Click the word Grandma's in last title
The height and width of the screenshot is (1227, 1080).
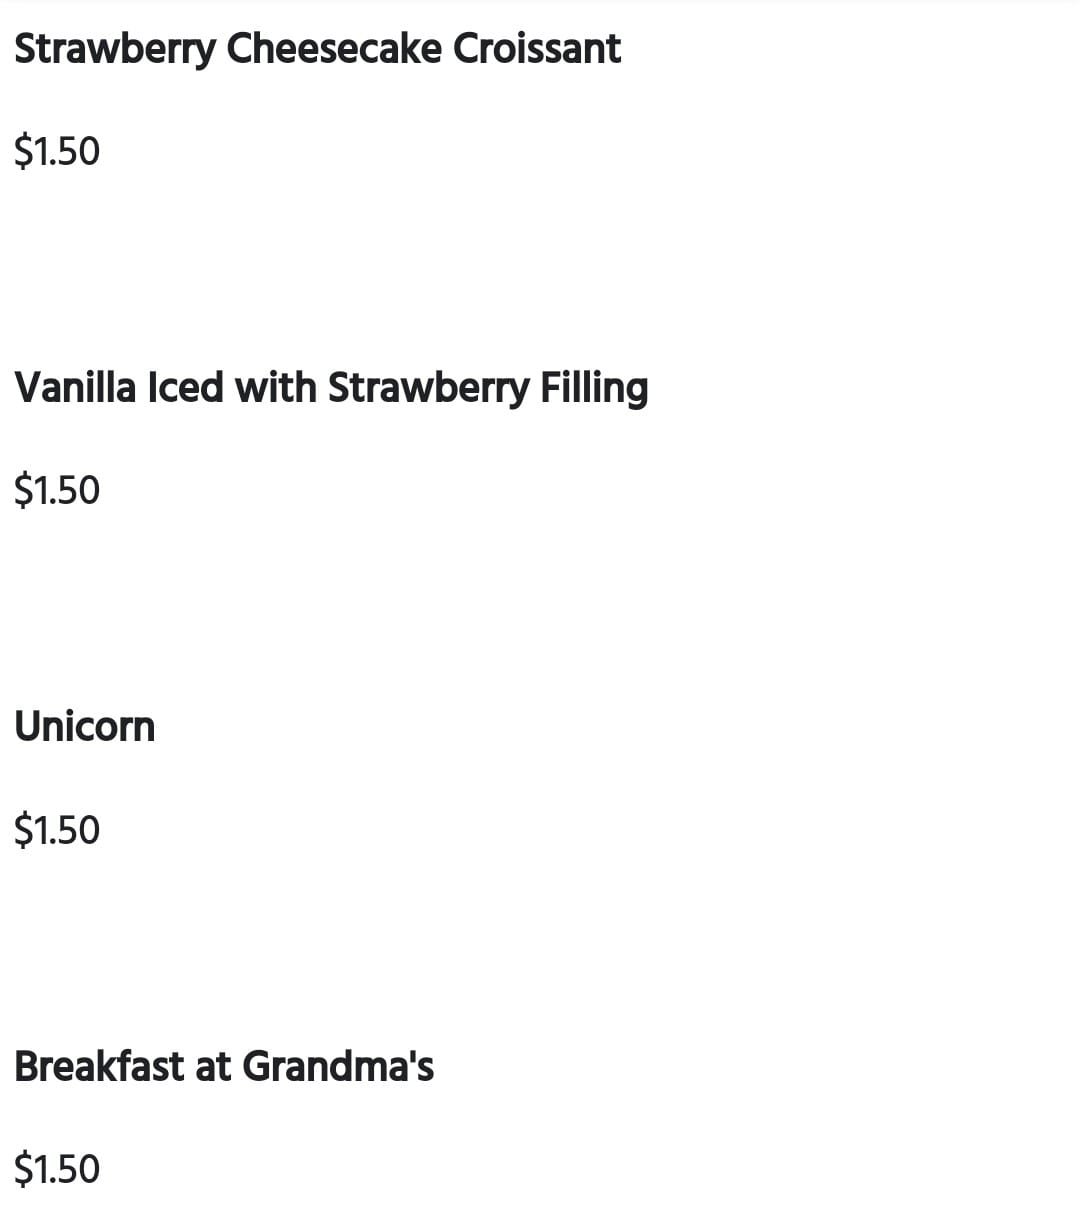coord(338,1066)
